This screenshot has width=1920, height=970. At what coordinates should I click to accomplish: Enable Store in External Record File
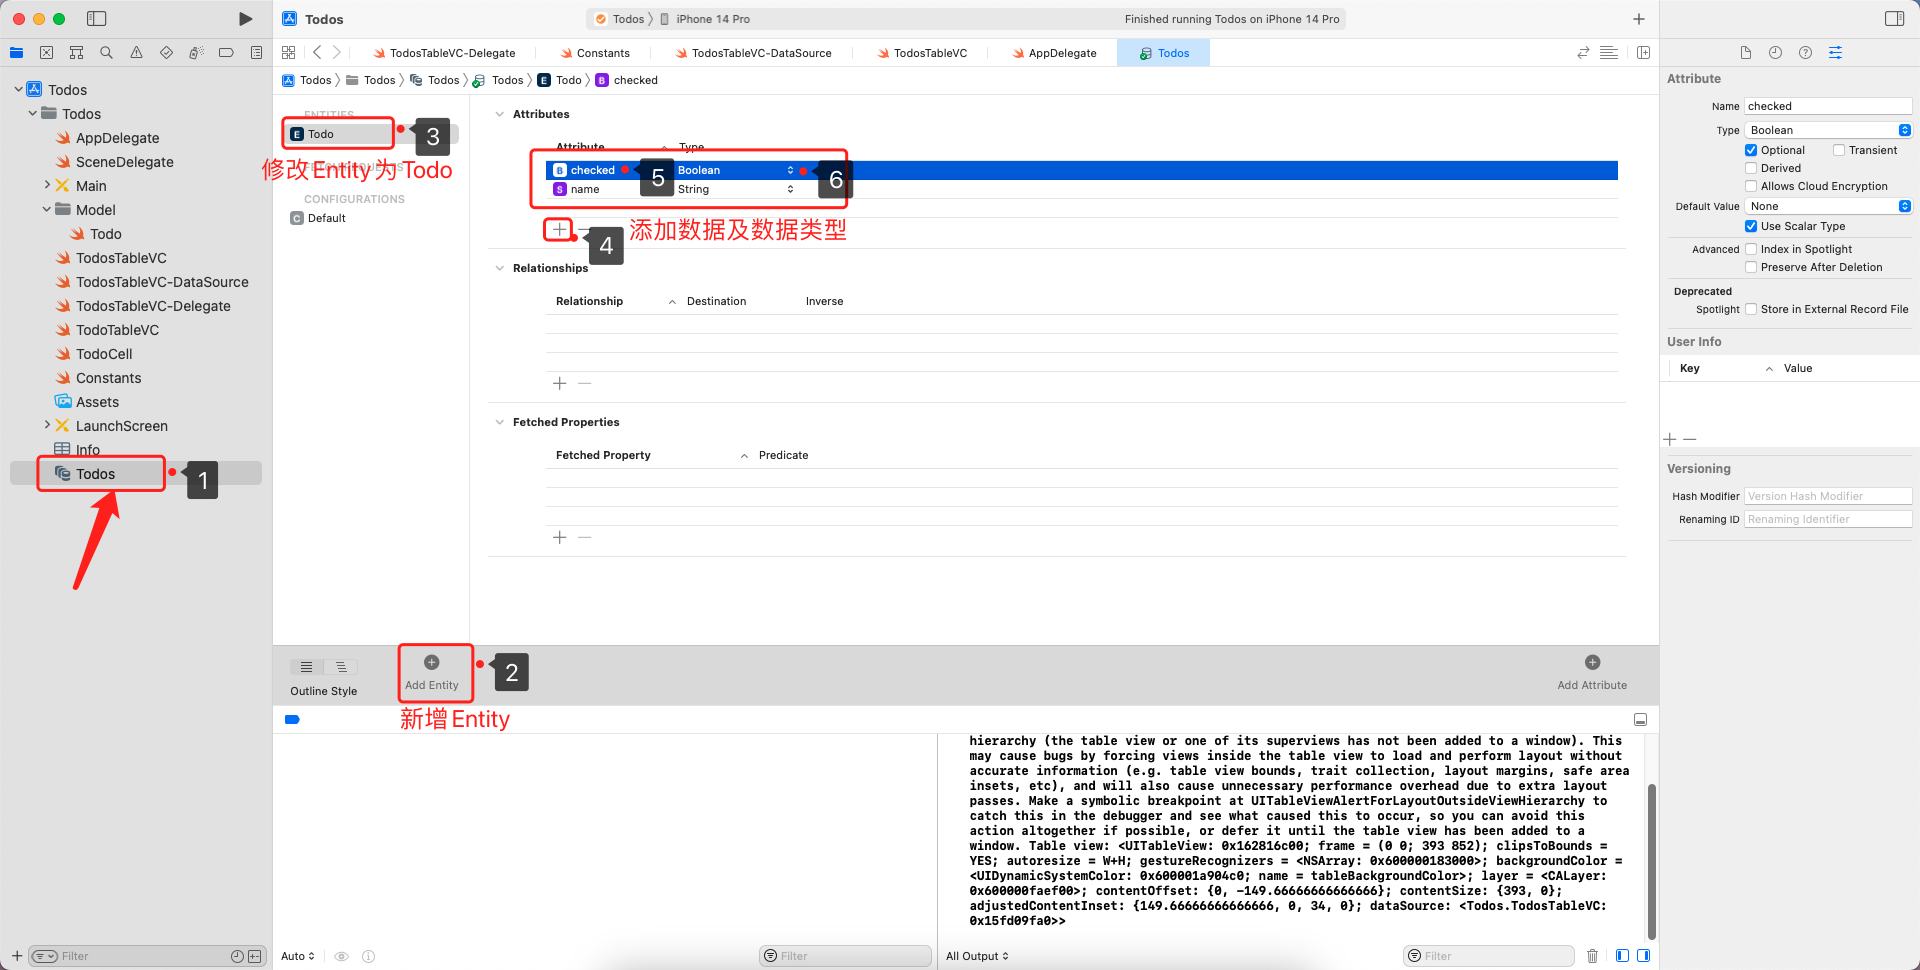[1751, 309]
